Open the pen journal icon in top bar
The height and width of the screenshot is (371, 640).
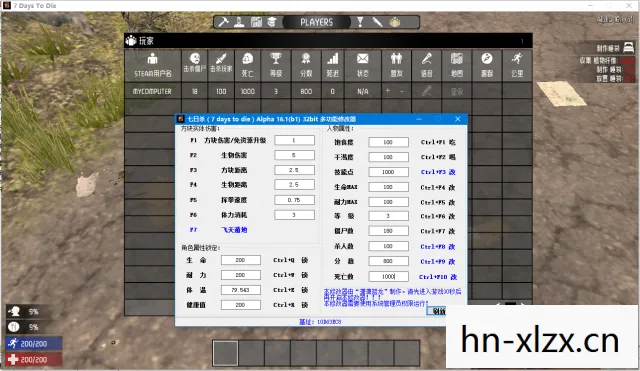(378, 22)
